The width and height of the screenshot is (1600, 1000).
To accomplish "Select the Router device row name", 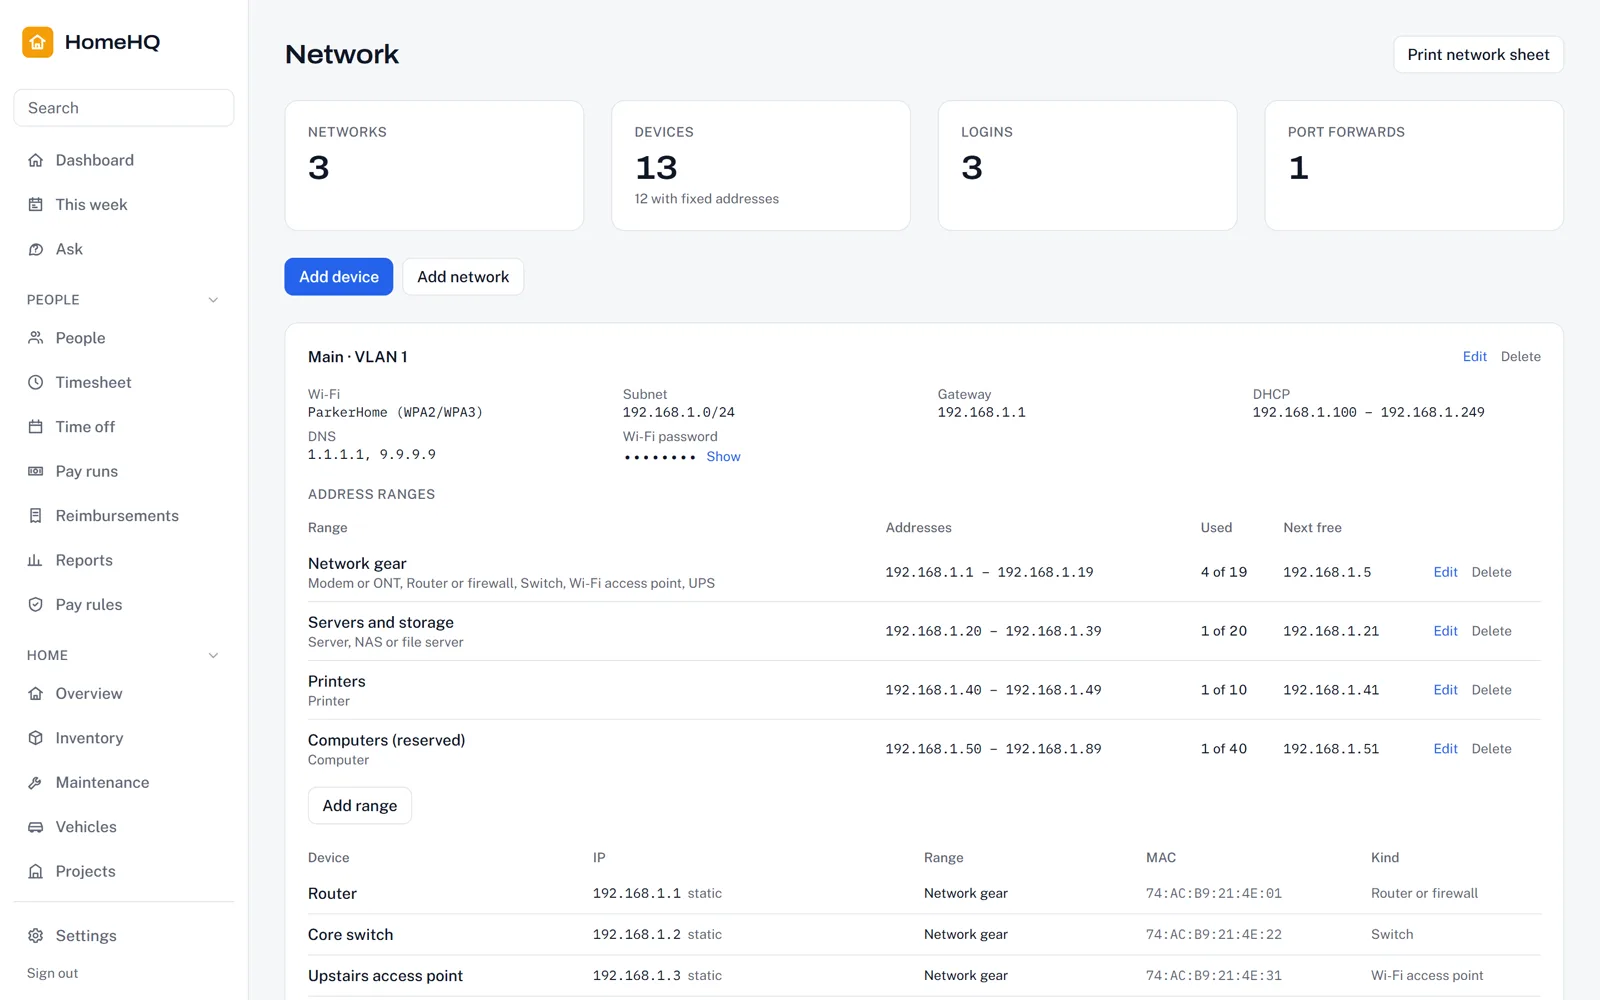I will [x=332, y=894].
